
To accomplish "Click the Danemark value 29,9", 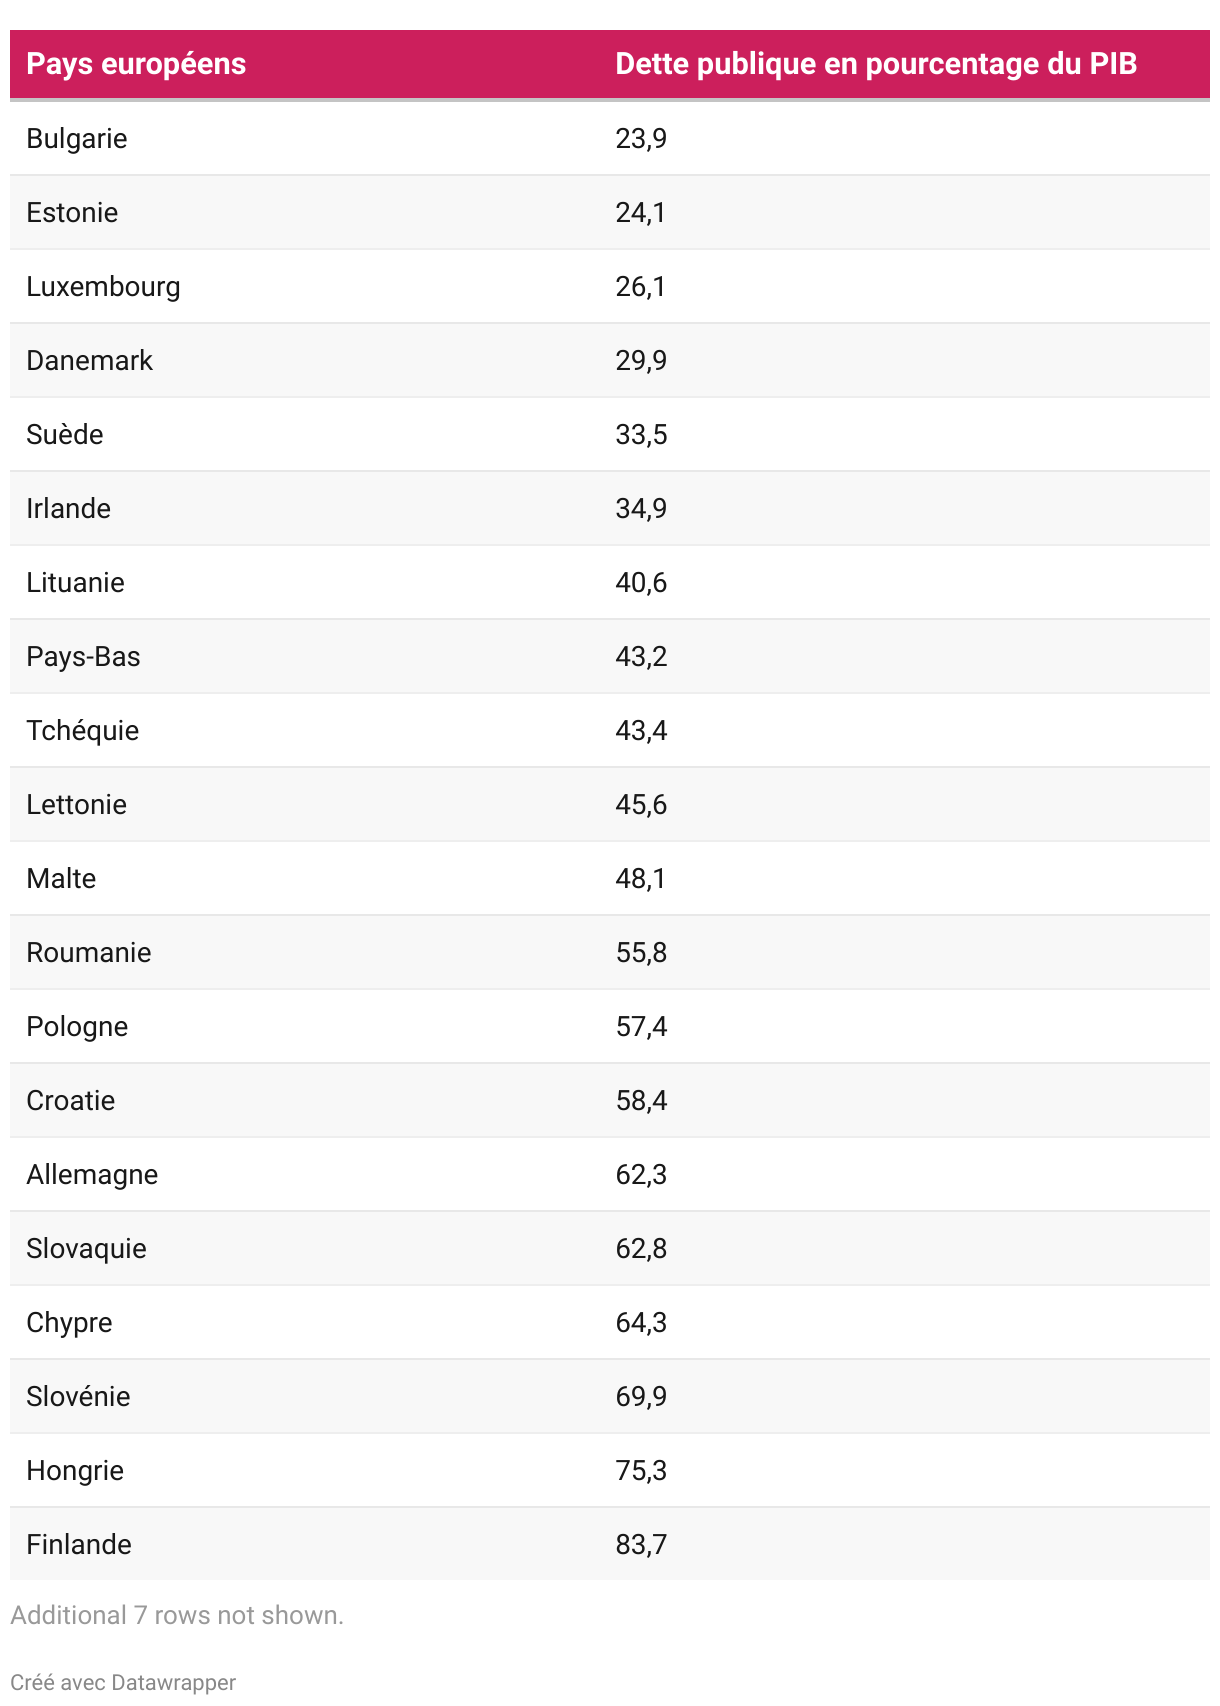I will 641,361.
